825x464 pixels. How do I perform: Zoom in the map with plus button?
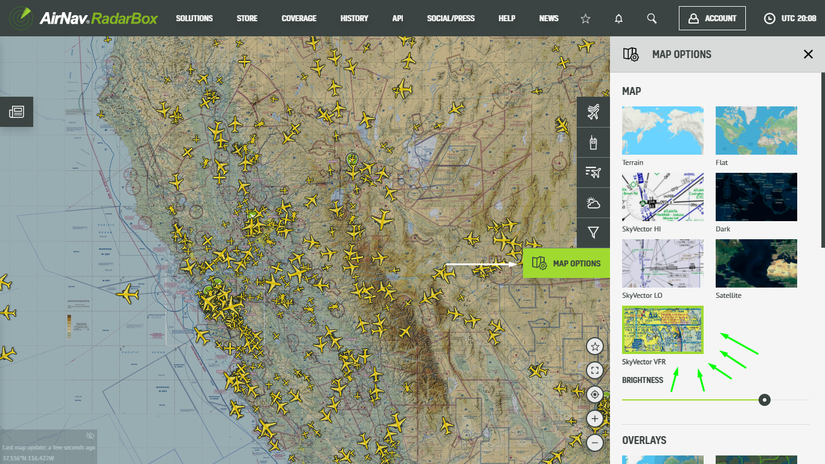click(595, 419)
